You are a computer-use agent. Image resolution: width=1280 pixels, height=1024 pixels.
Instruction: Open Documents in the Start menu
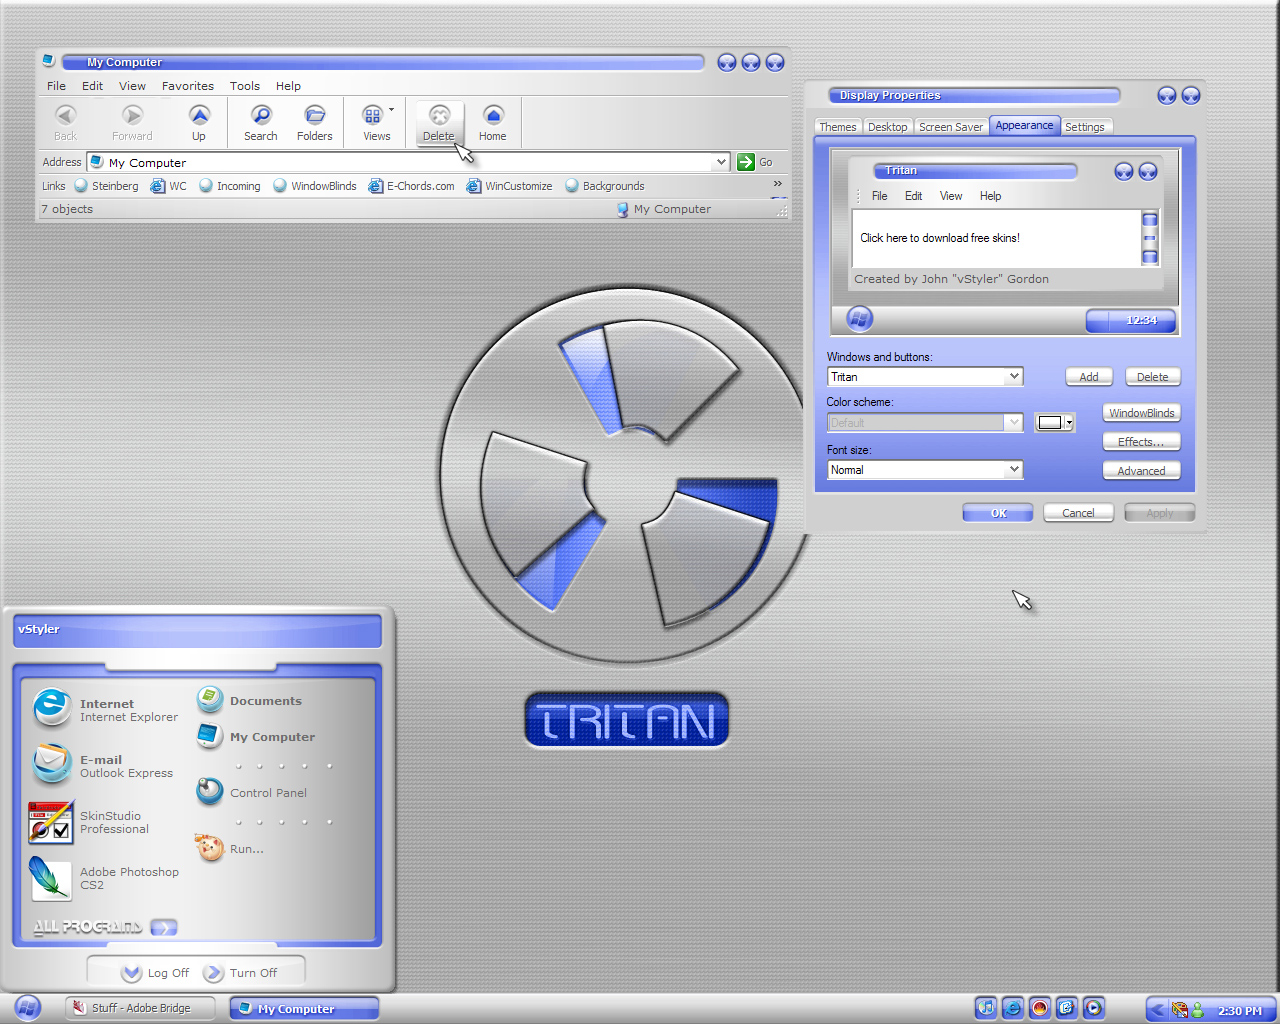pos(250,700)
